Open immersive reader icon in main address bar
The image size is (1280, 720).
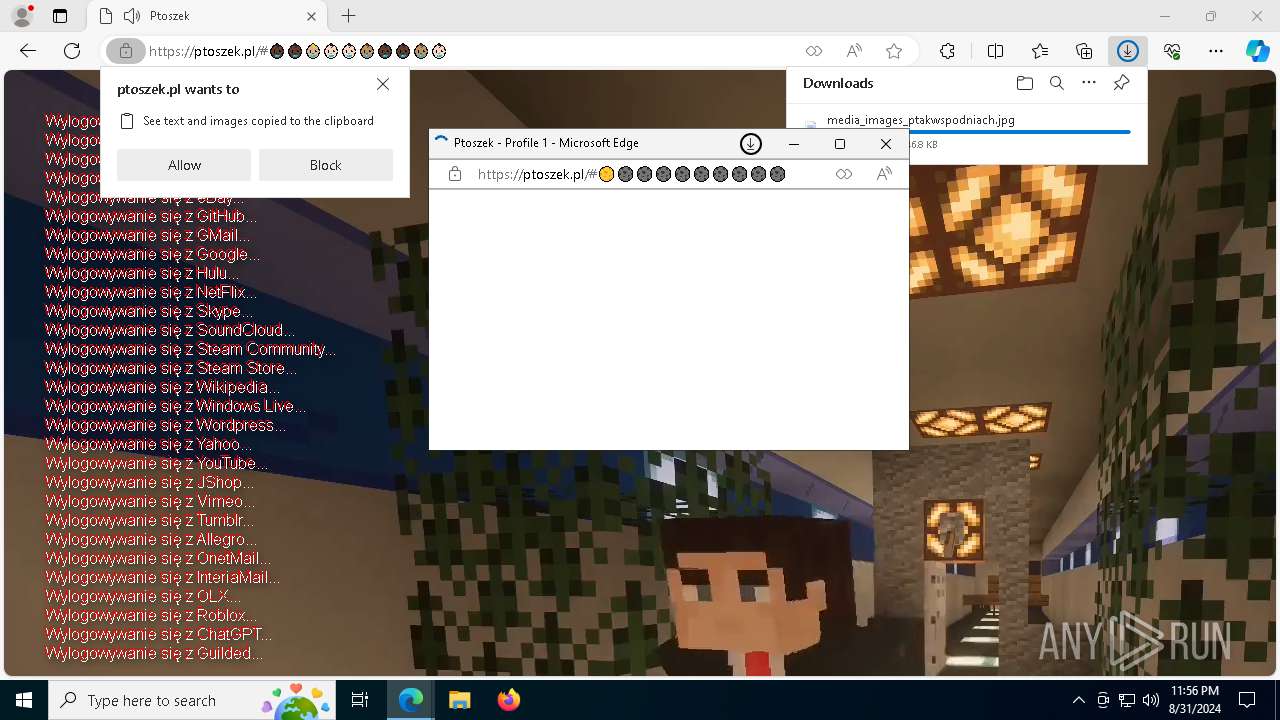tap(814, 51)
